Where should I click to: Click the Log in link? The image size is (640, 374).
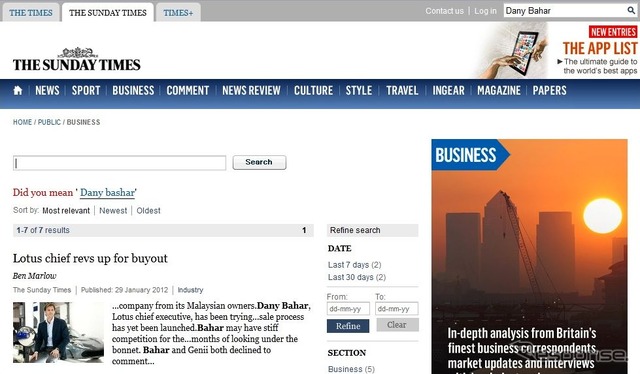point(485,11)
